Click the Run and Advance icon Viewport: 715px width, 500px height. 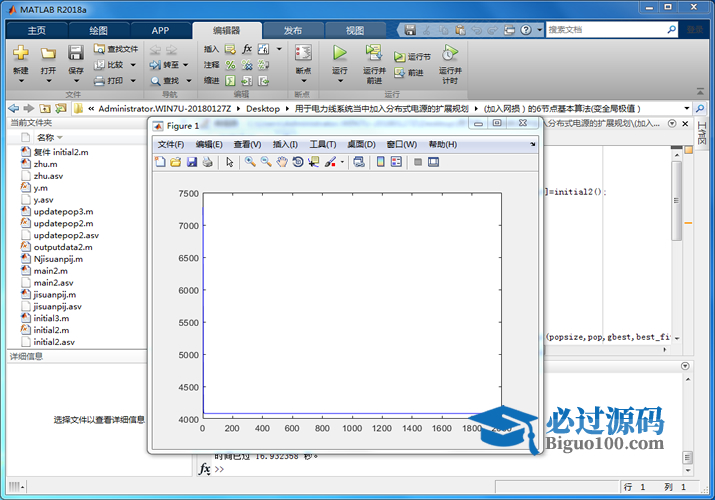(x=374, y=52)
